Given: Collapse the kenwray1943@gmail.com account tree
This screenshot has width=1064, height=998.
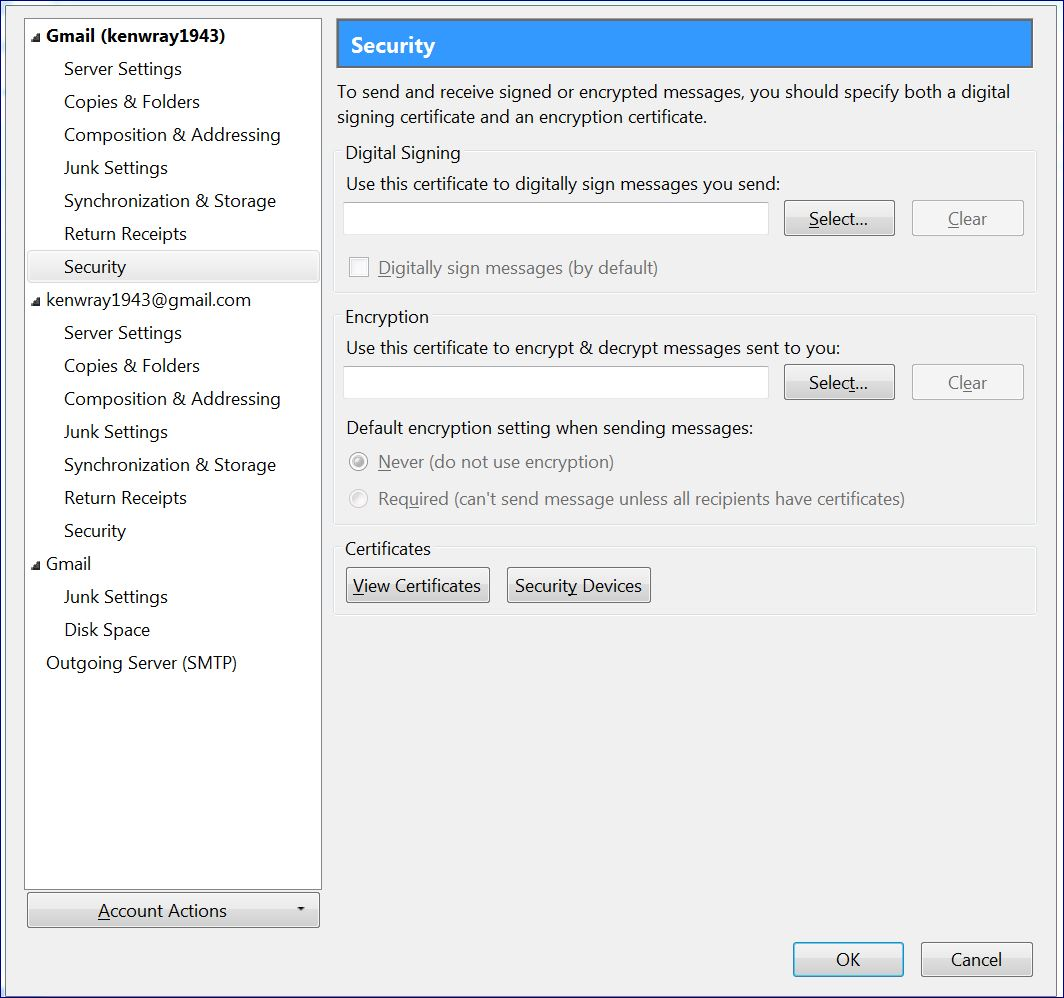Looking at the screenshot, I should (36, 301).
